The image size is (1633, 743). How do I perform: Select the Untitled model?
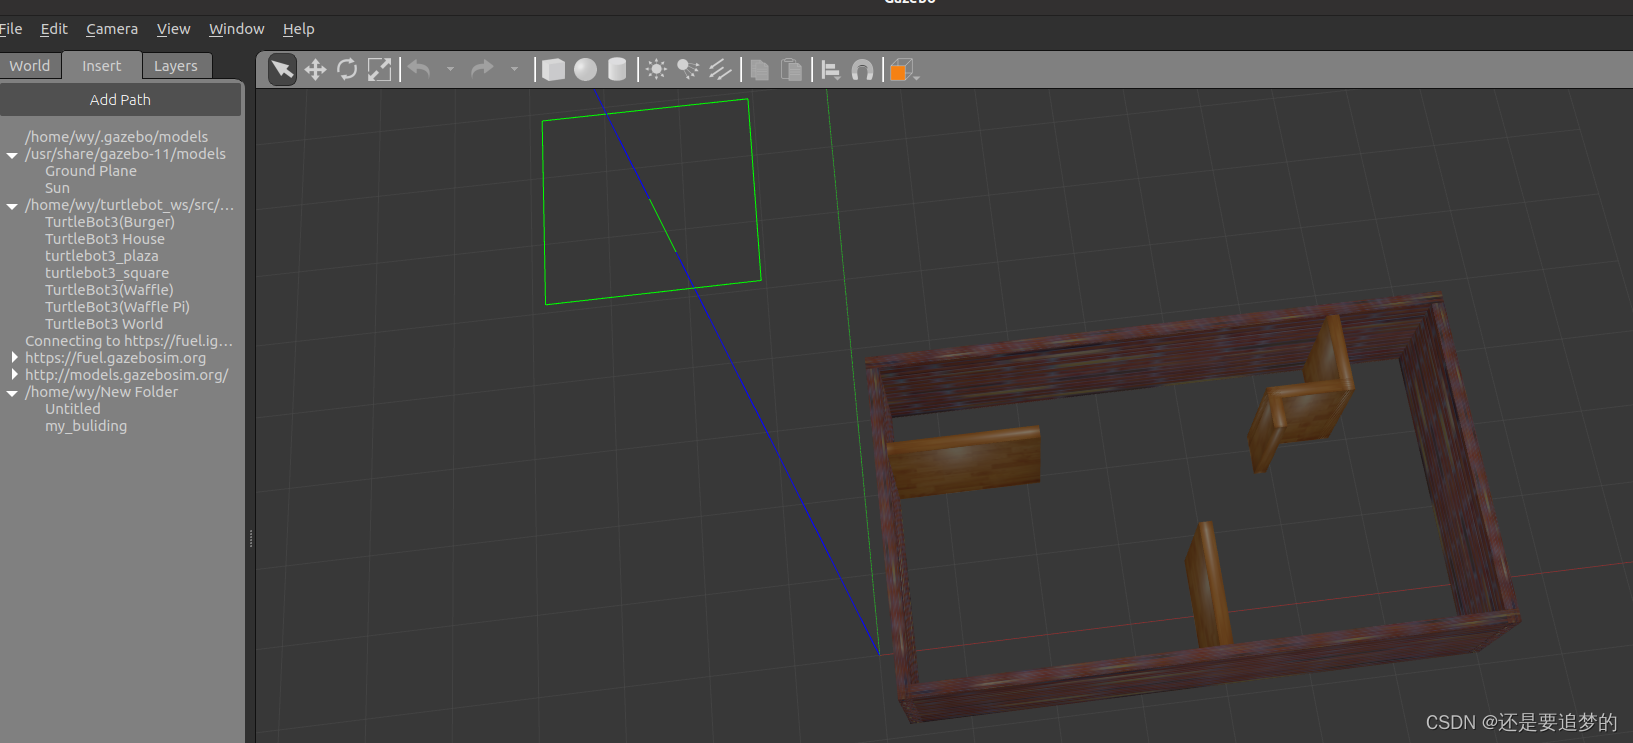73,409
